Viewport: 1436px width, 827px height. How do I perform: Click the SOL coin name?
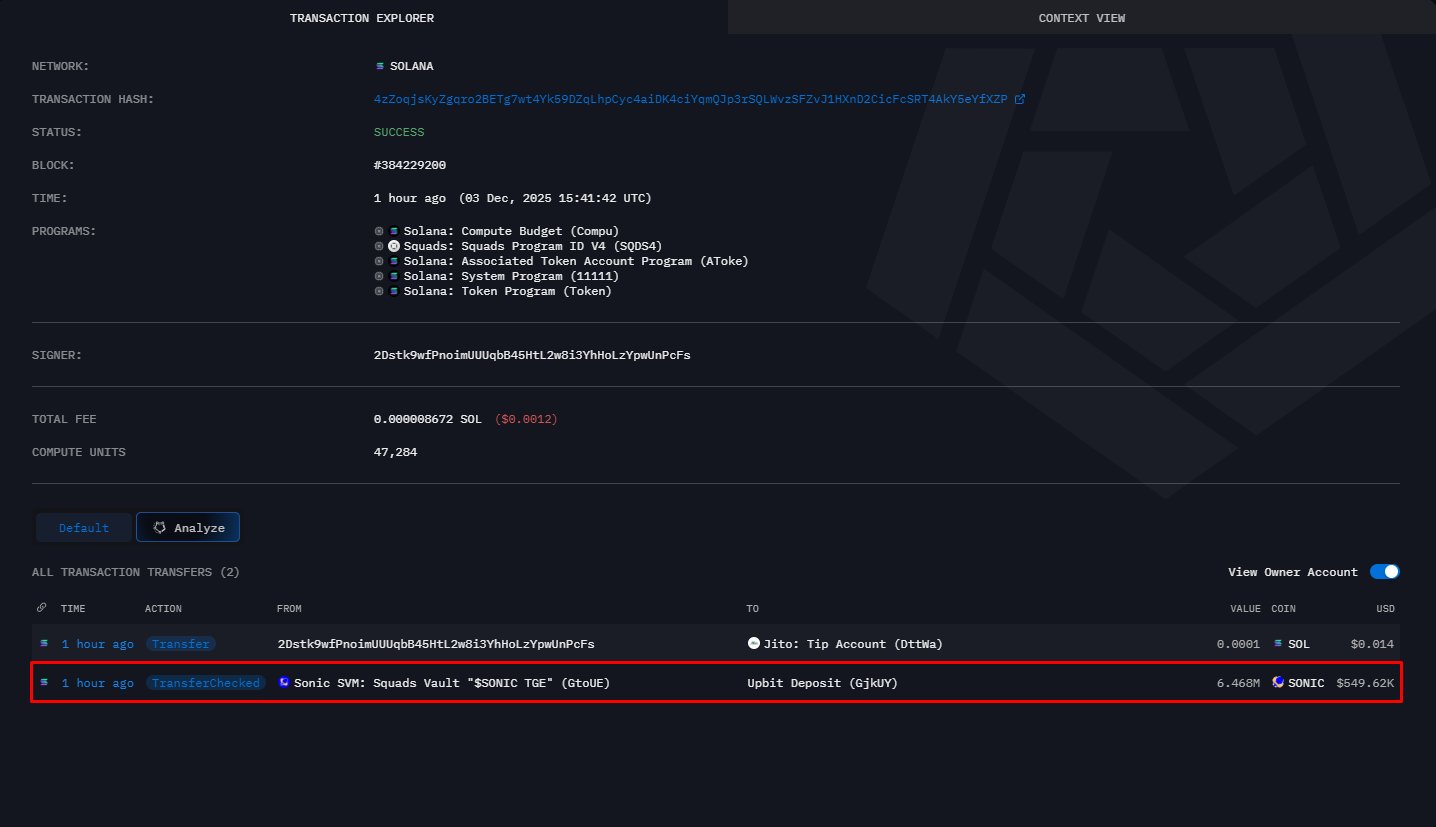(x=1299, y=644)
